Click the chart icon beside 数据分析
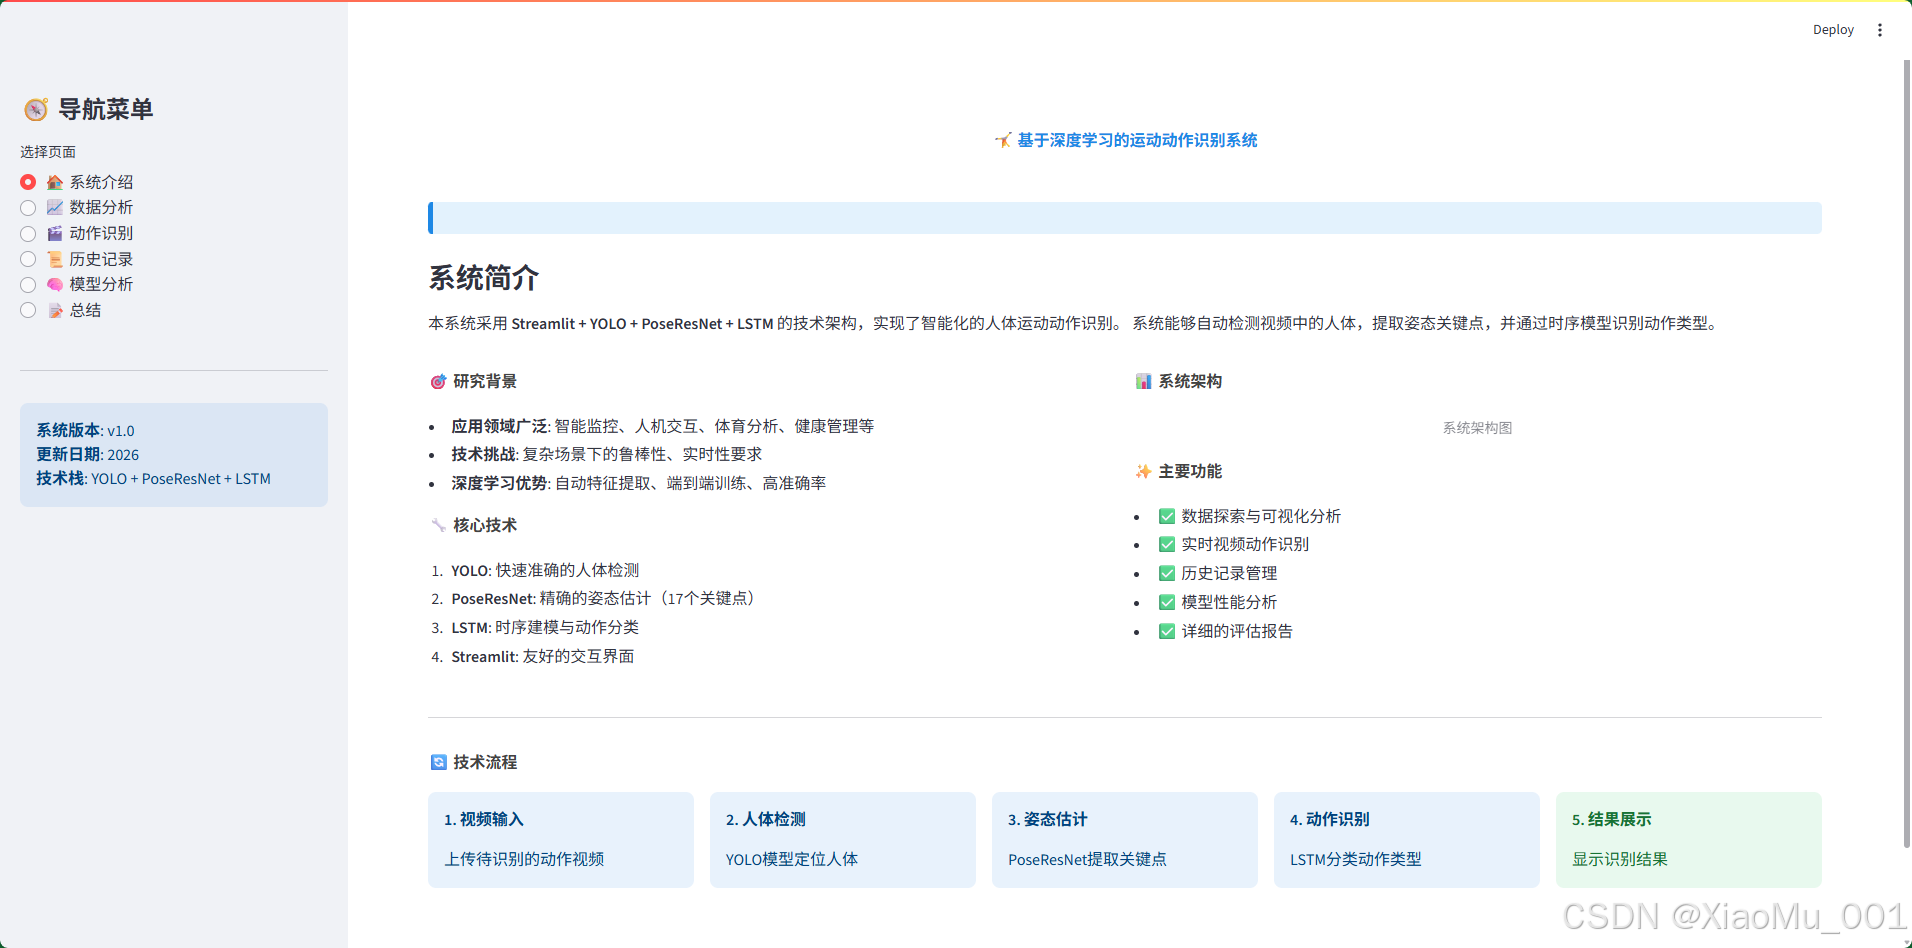 [x=55, y=208]
